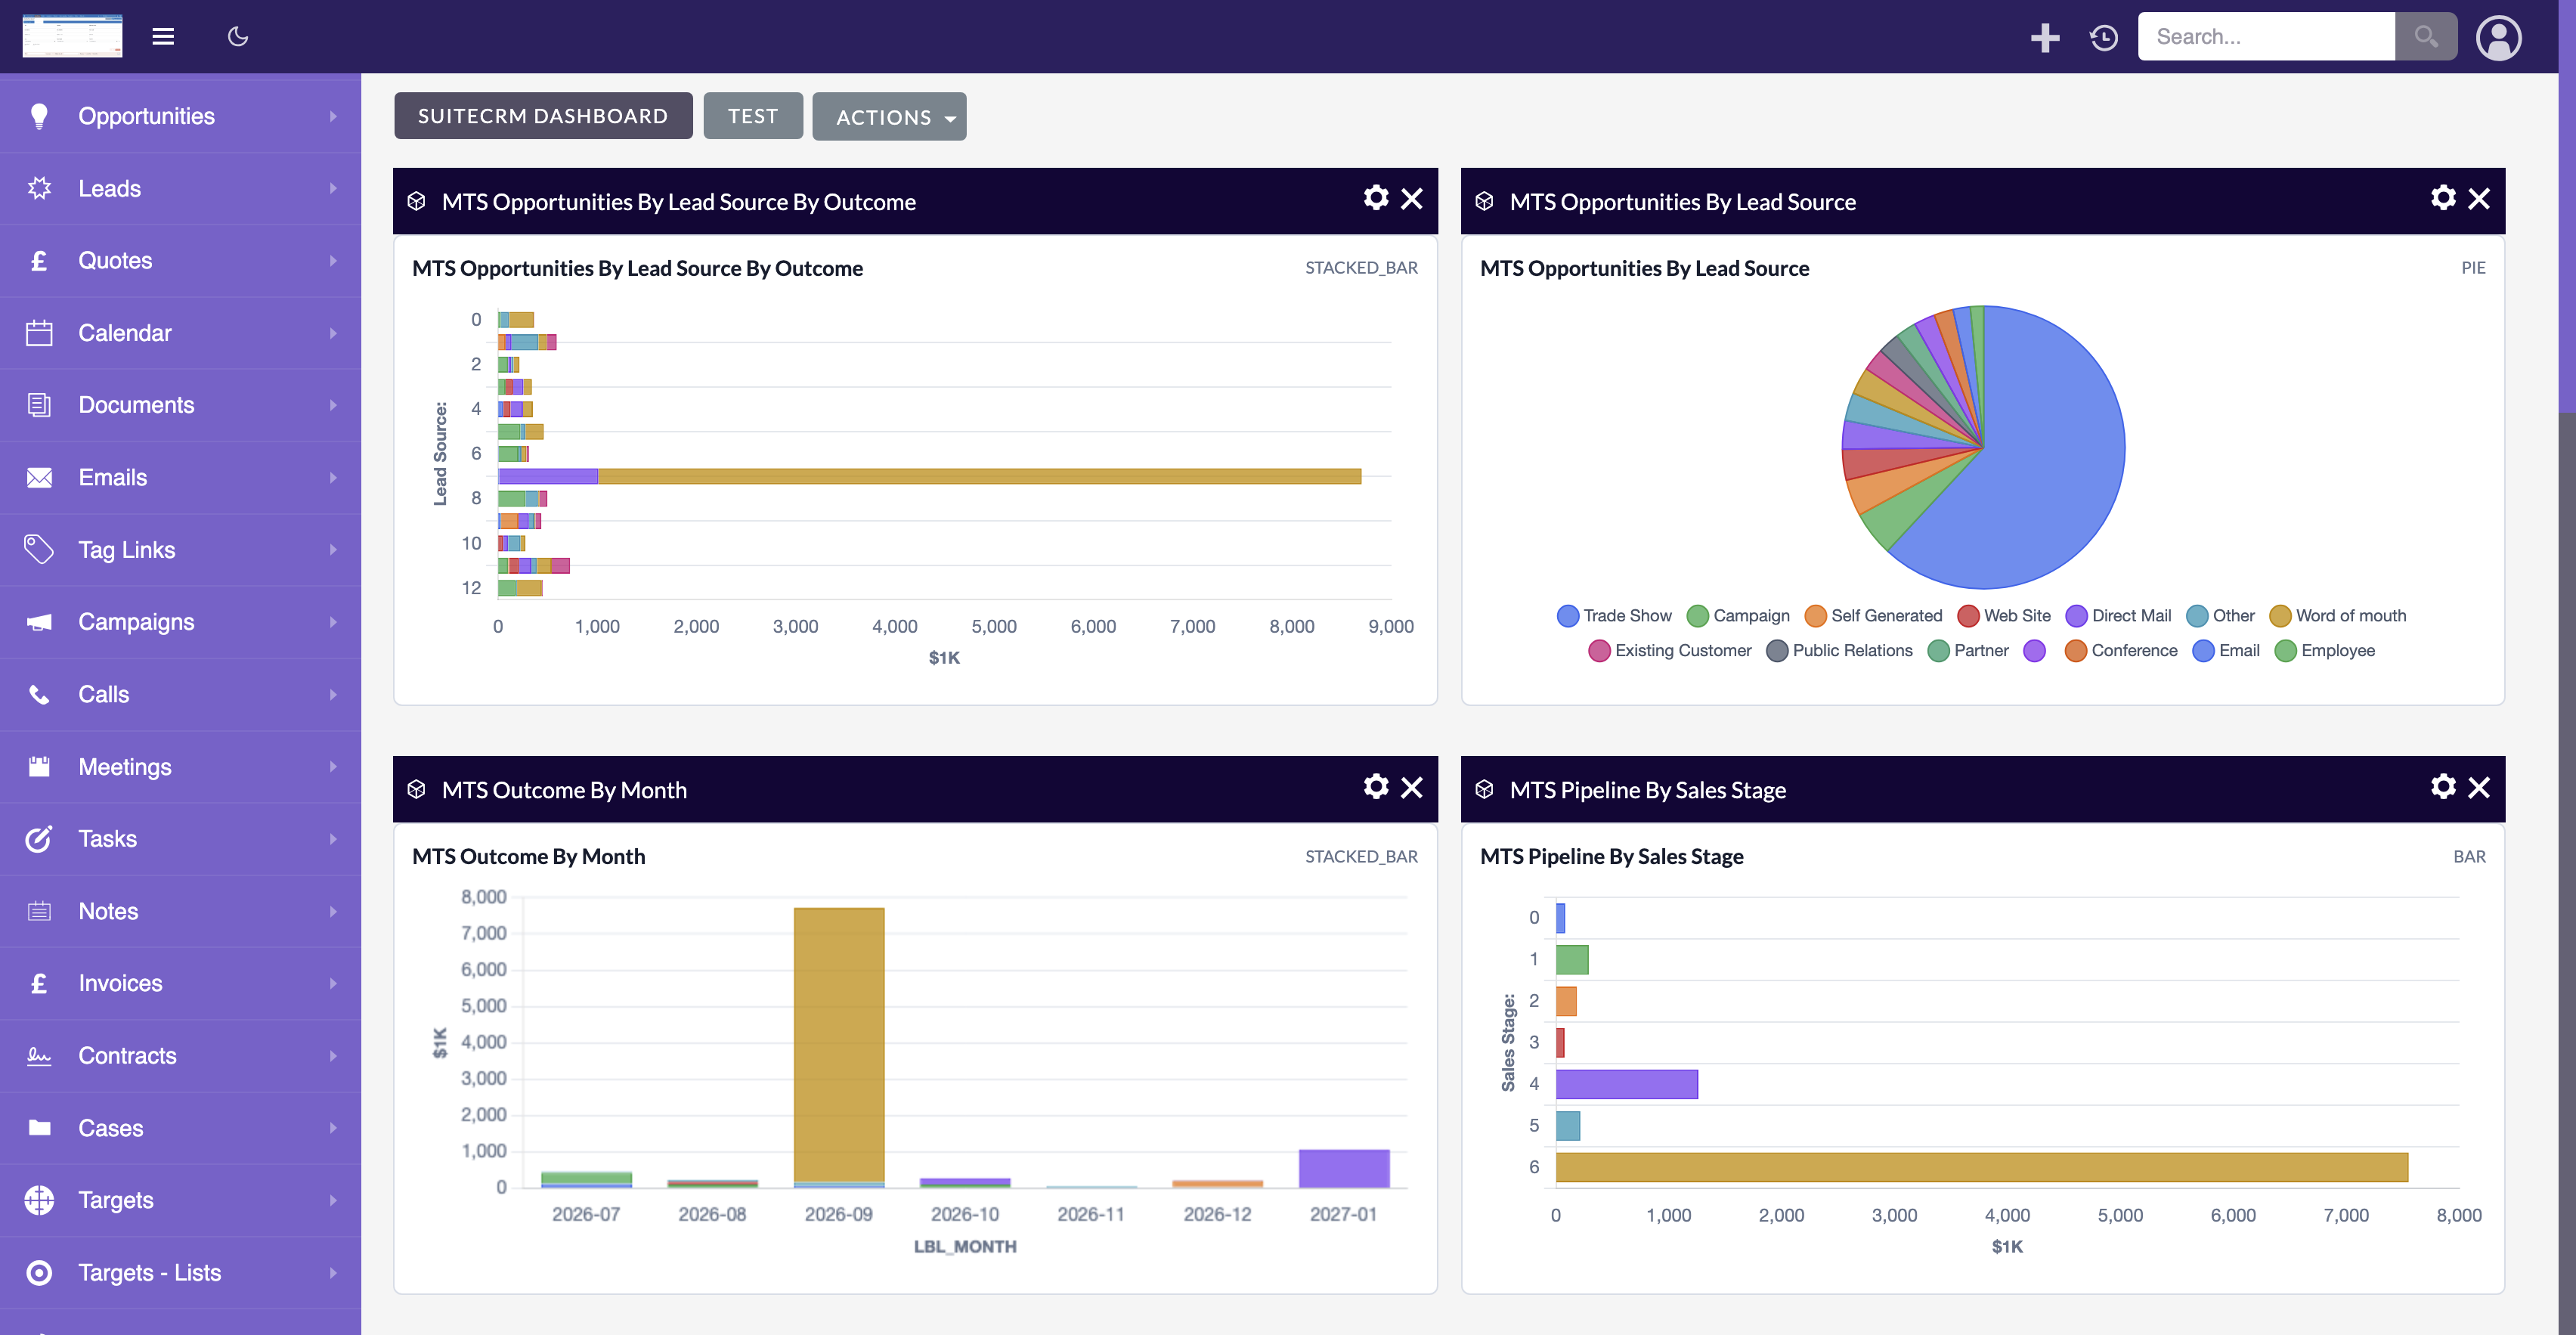Open the Leads module link
Image resolution: width=2576 pixels, height=1335 pixels.
(x=110, y=189)
